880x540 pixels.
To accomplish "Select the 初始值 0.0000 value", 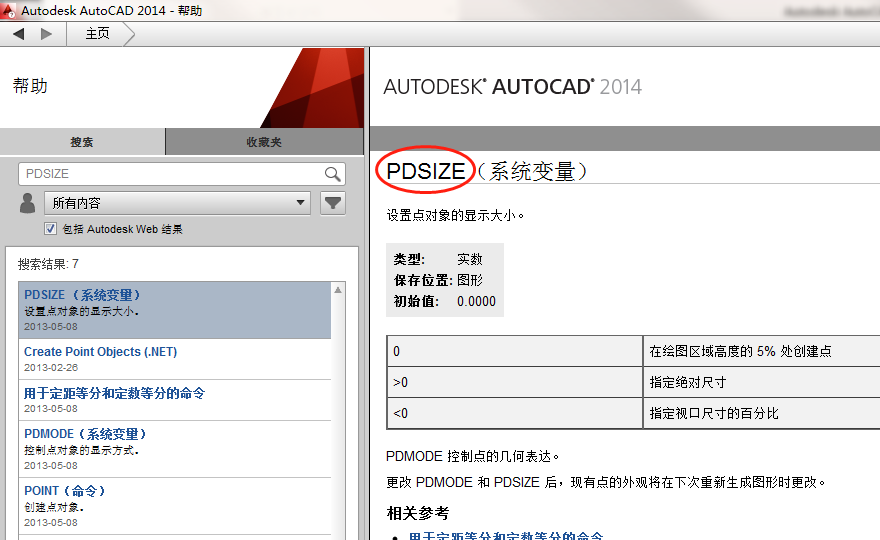I will (476, 301).
